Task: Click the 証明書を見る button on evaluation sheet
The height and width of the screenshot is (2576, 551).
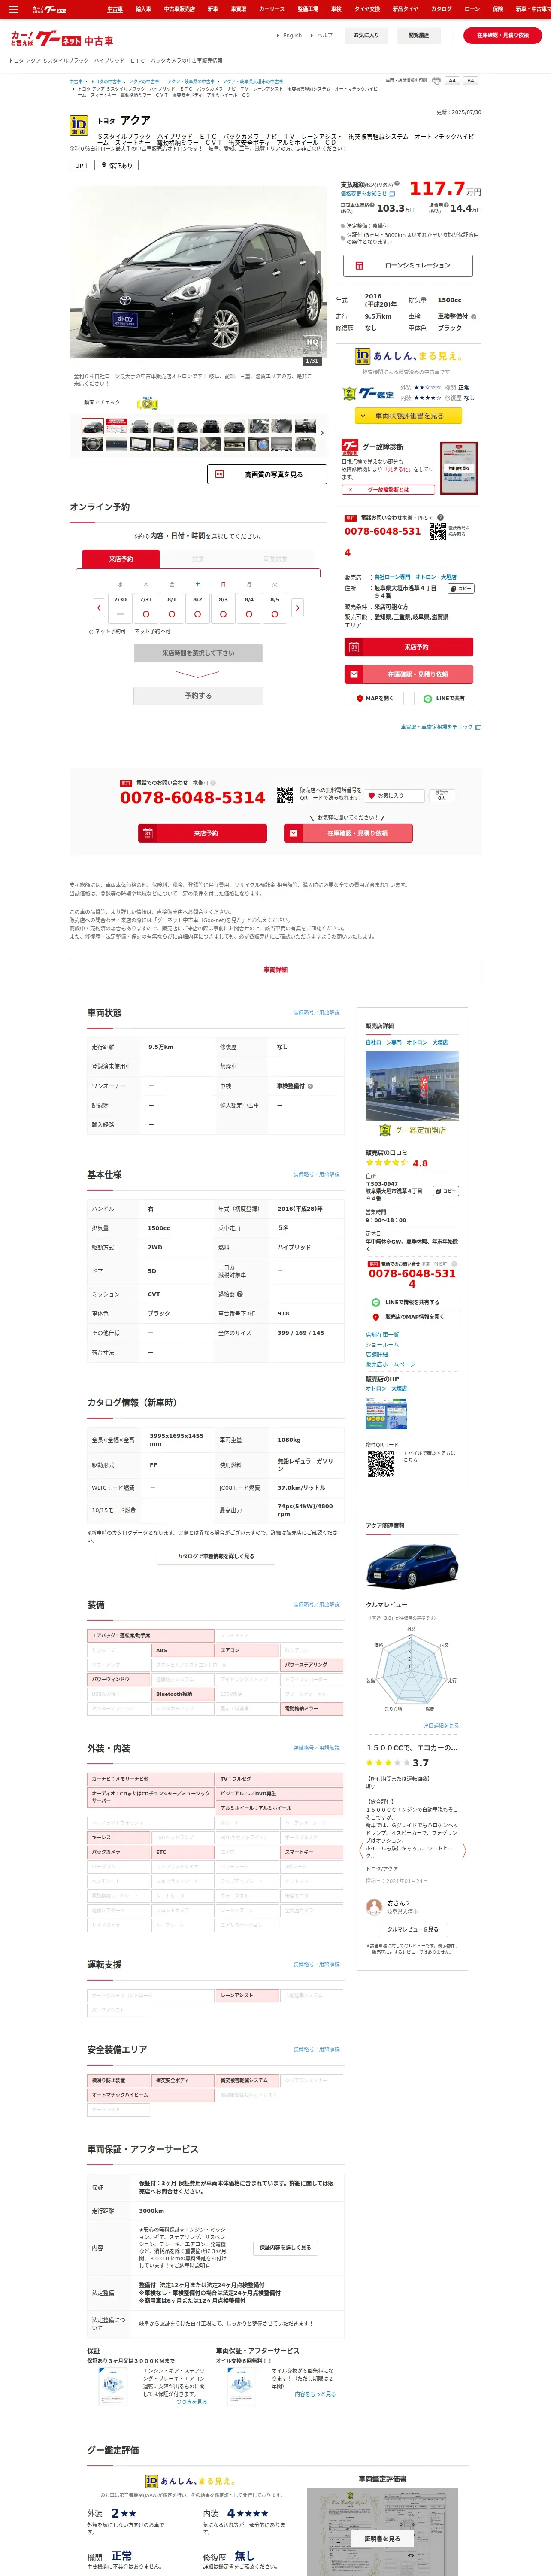Action: (x=382, y=2538)
